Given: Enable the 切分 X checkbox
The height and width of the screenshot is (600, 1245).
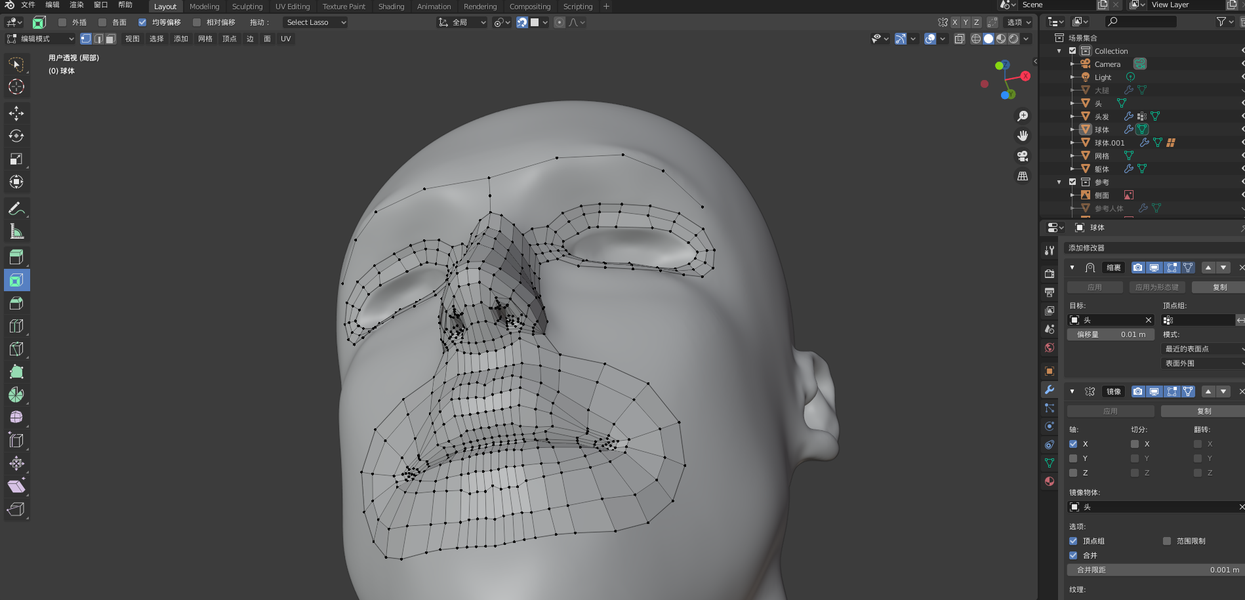Looking at the screenshot, I should [x=1135, y=444].
